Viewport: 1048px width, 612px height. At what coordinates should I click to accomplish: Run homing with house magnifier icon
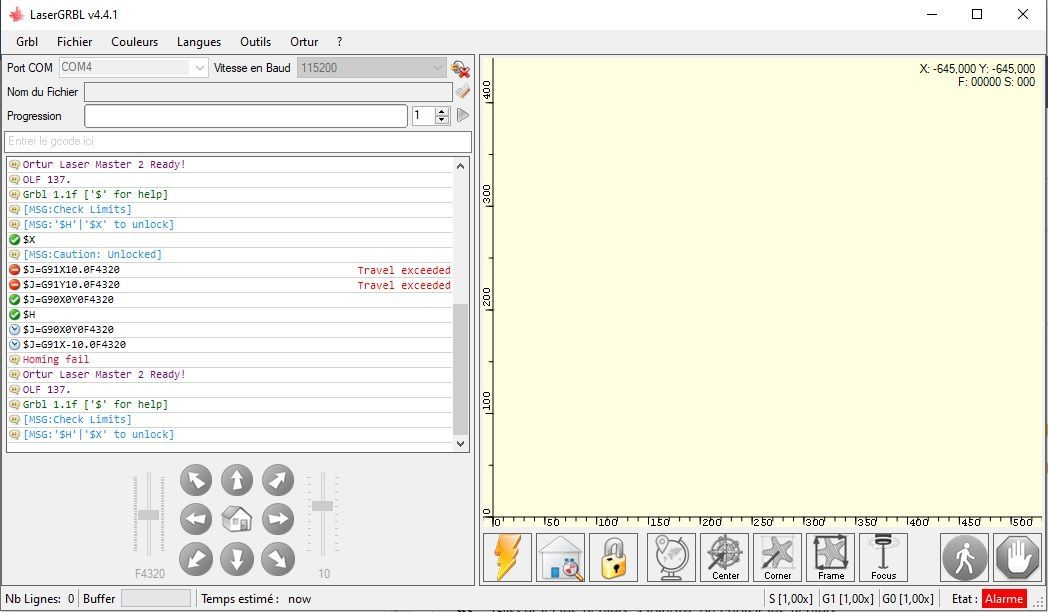click(560, 557)
